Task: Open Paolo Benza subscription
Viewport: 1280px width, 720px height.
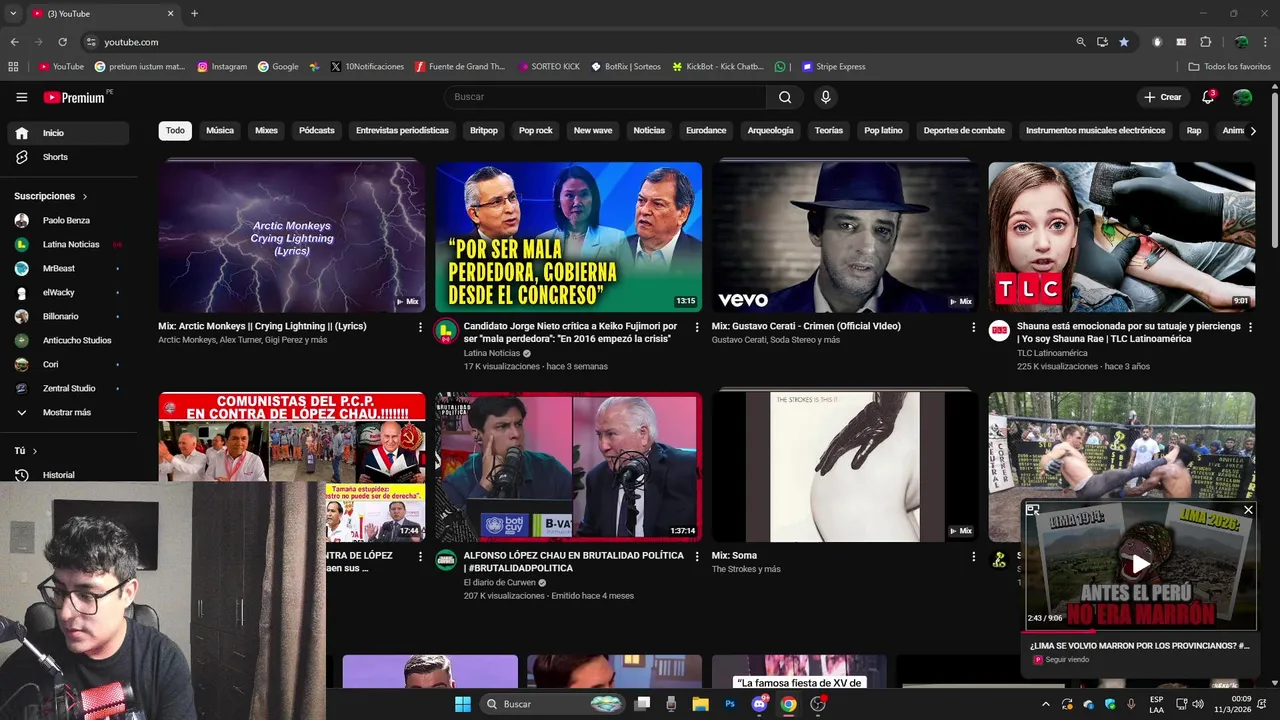Action: click(68, 220)
